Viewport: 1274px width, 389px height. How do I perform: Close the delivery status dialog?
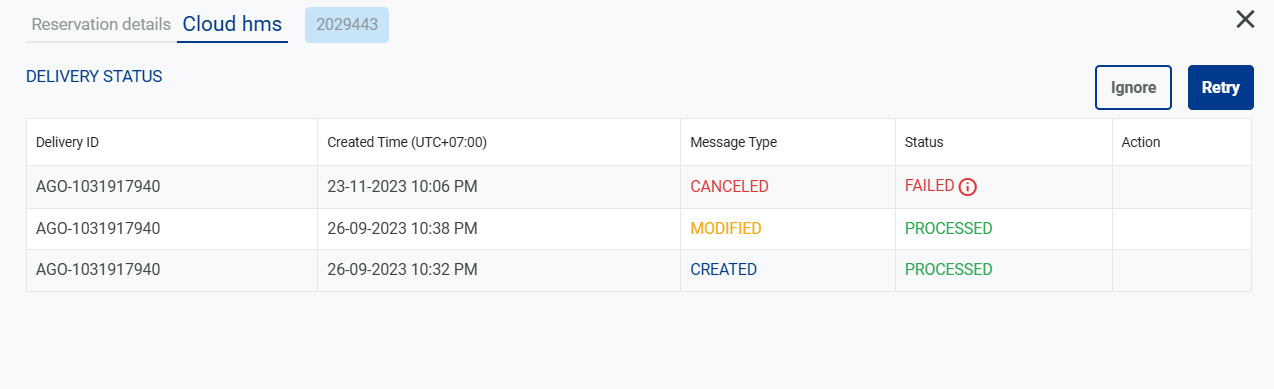[1245, 19]
